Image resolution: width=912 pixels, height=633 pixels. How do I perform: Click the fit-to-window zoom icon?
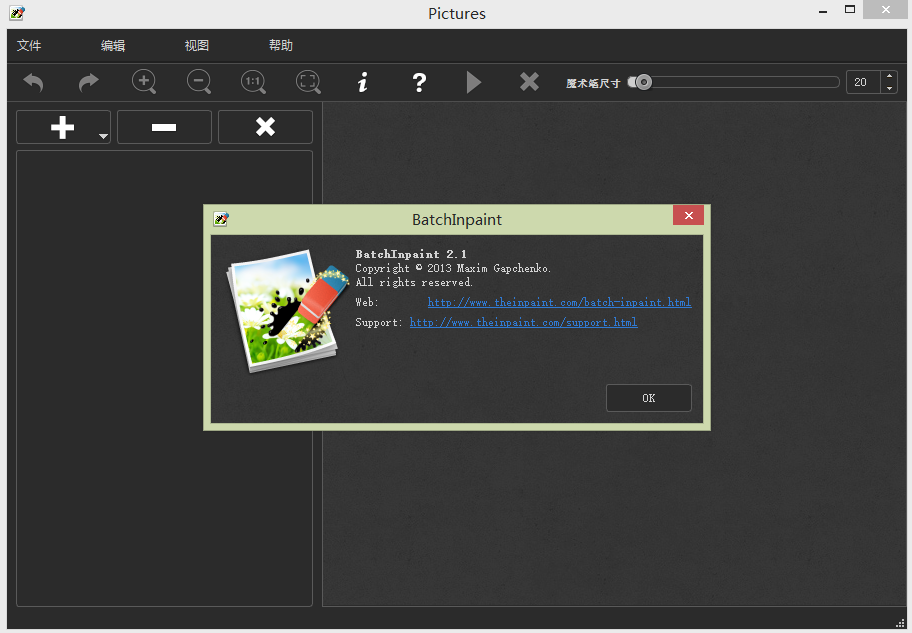point(308,82)
